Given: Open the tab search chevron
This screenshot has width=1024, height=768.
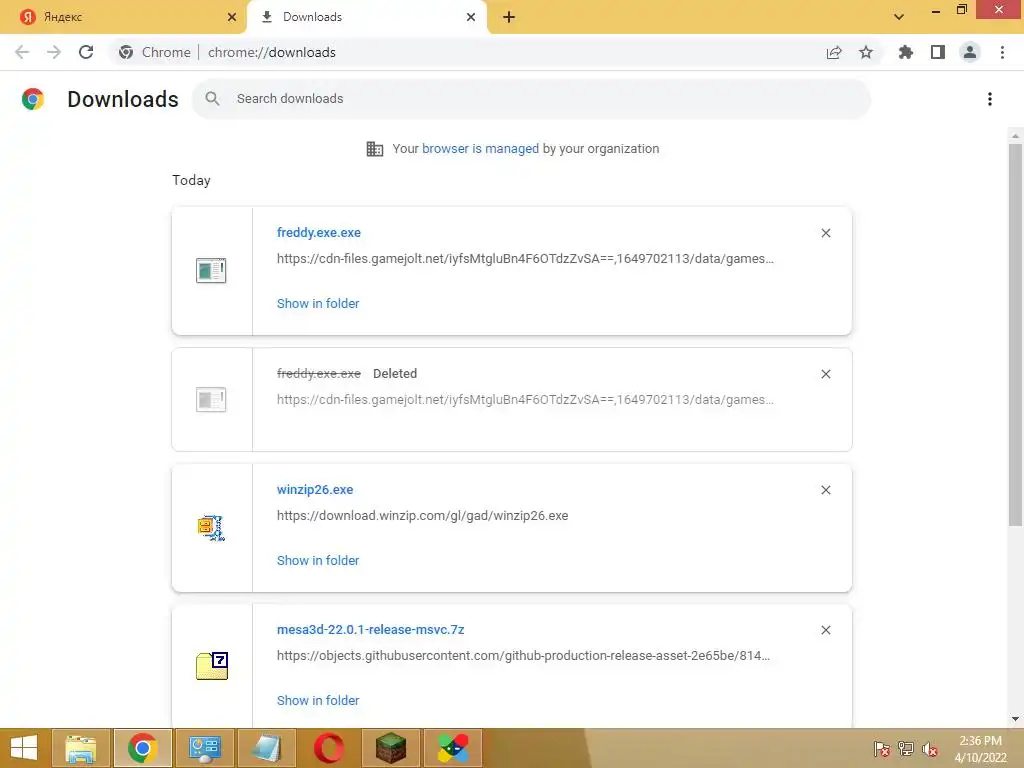Looking at the screenshot, I should [x=899, y=17].
